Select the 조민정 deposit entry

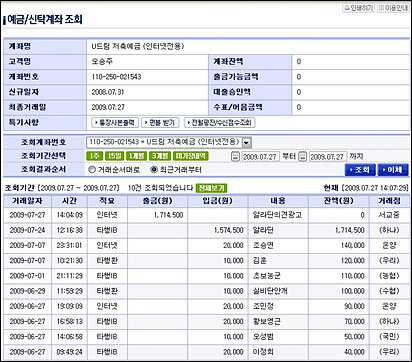tap(263, 306)
